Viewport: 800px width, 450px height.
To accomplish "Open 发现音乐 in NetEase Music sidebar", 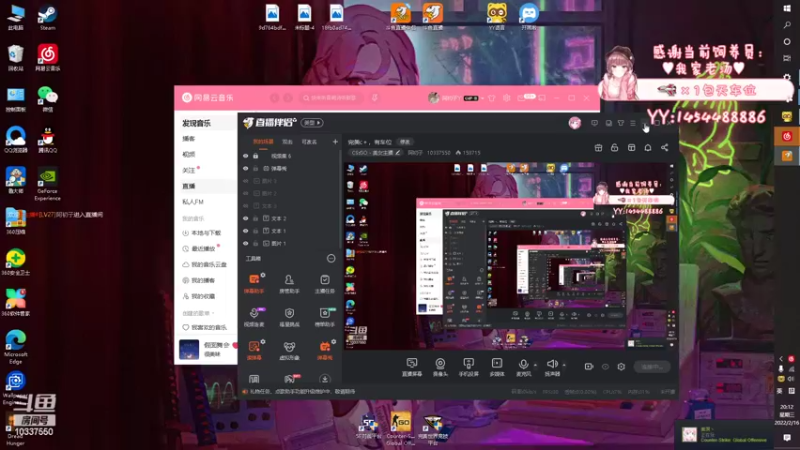I will click(x=196, y=123).
